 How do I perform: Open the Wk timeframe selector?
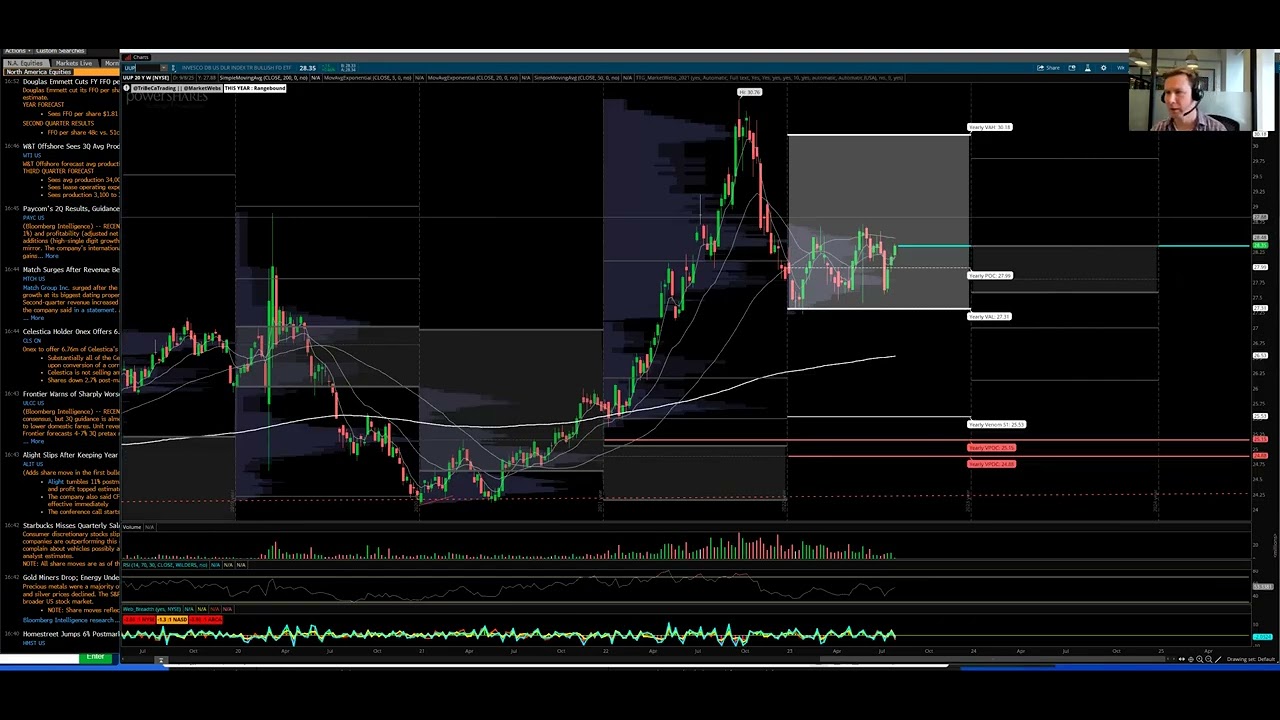click(1120, 68)
